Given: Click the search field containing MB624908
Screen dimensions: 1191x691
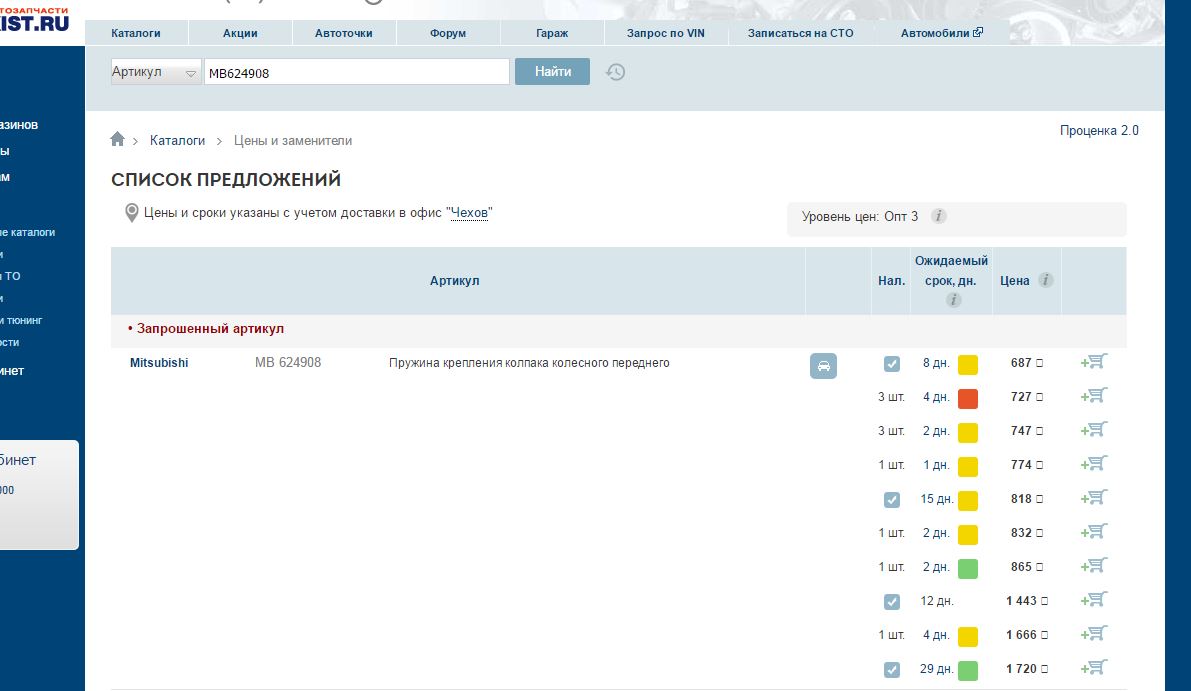Looking at the screenshot, I should pyautogui.click(x=356, y=73).
